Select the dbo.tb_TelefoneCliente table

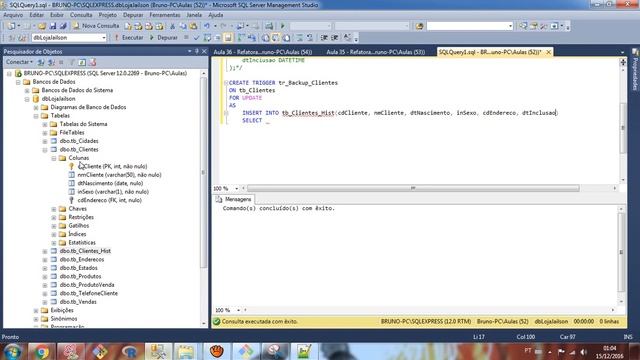click(89, 293)
